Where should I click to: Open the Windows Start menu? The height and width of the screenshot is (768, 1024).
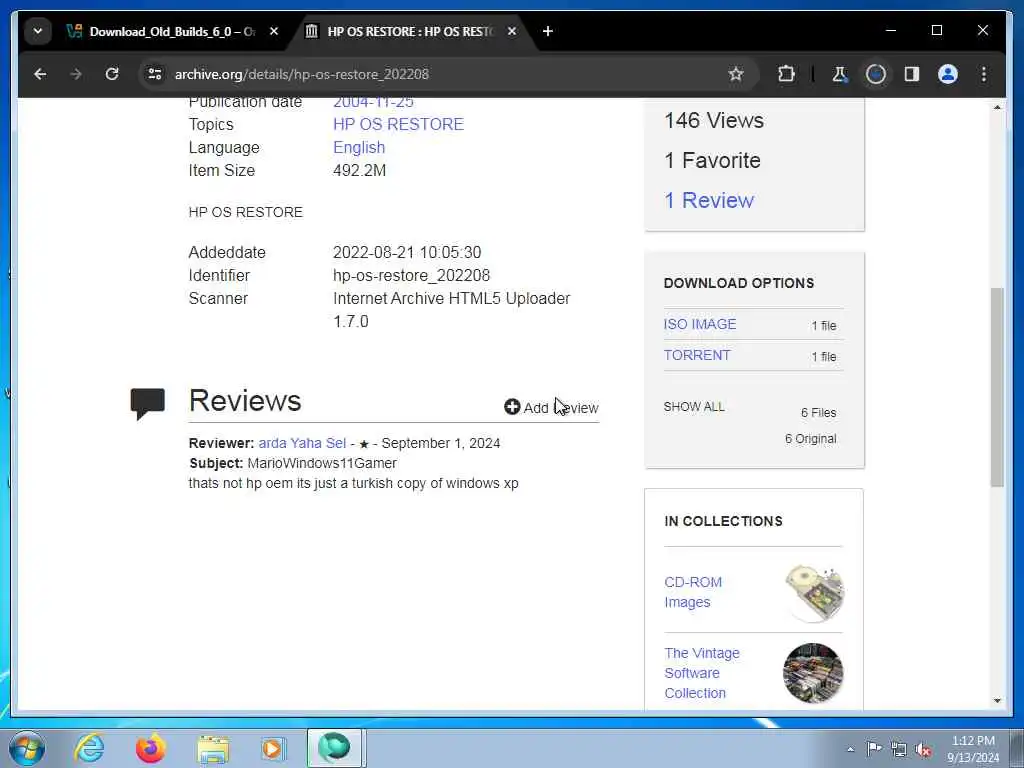(27, 748)
